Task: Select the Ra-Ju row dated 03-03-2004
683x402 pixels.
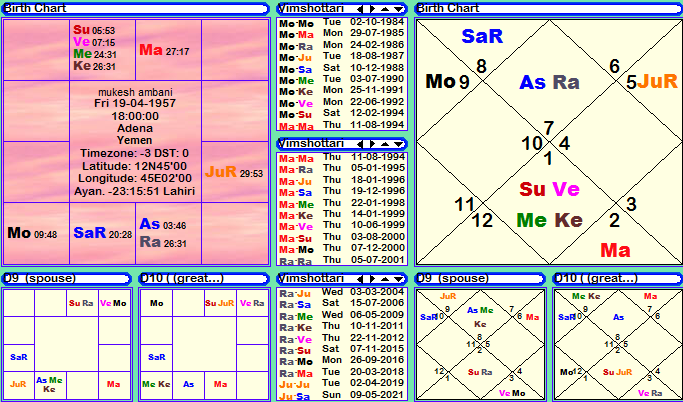Action: (342, 293)
